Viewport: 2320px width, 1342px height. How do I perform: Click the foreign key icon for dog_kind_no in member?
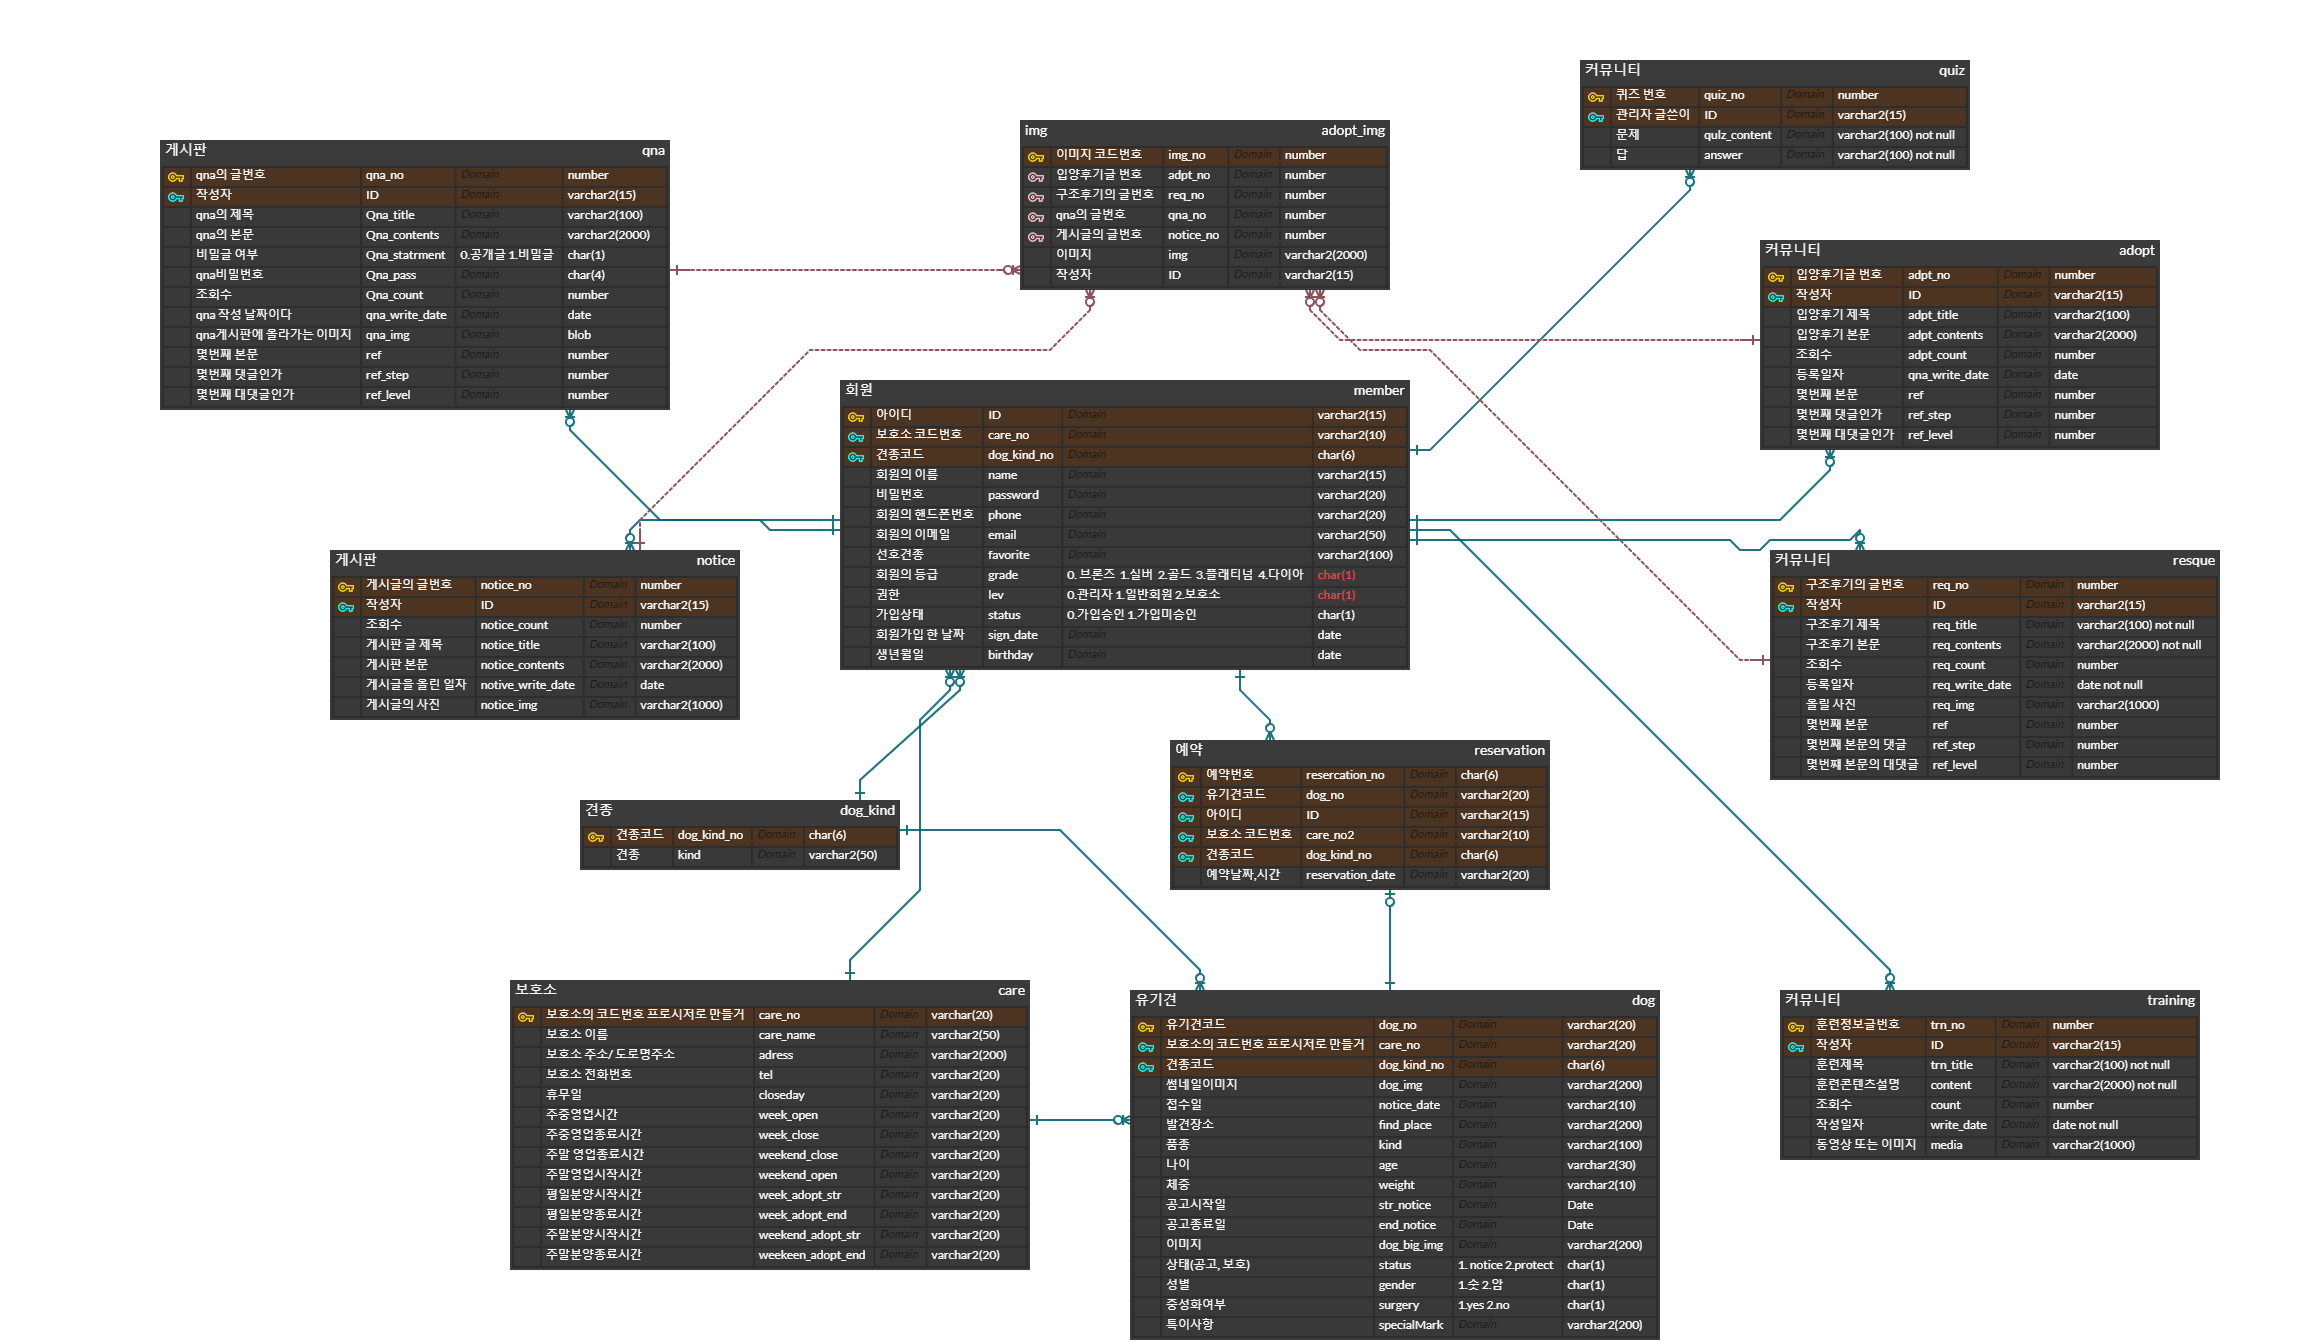click(x=857, y=455)
